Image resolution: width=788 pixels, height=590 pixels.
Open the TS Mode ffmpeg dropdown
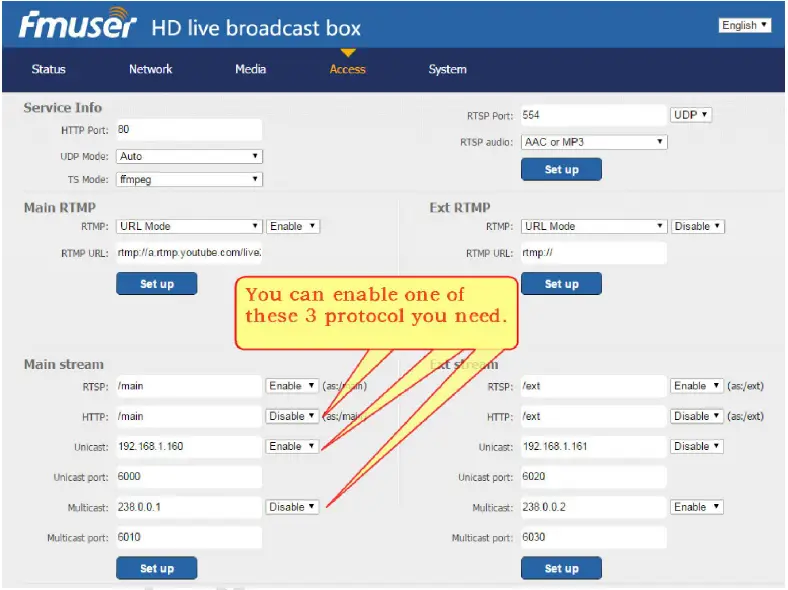pos(189,179)
